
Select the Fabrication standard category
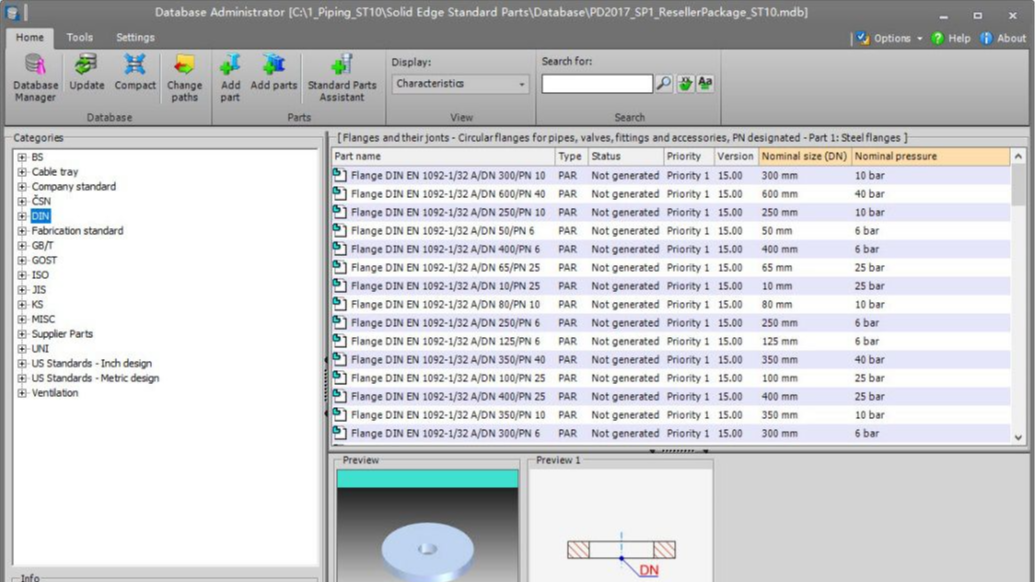(x=77, y=231)
